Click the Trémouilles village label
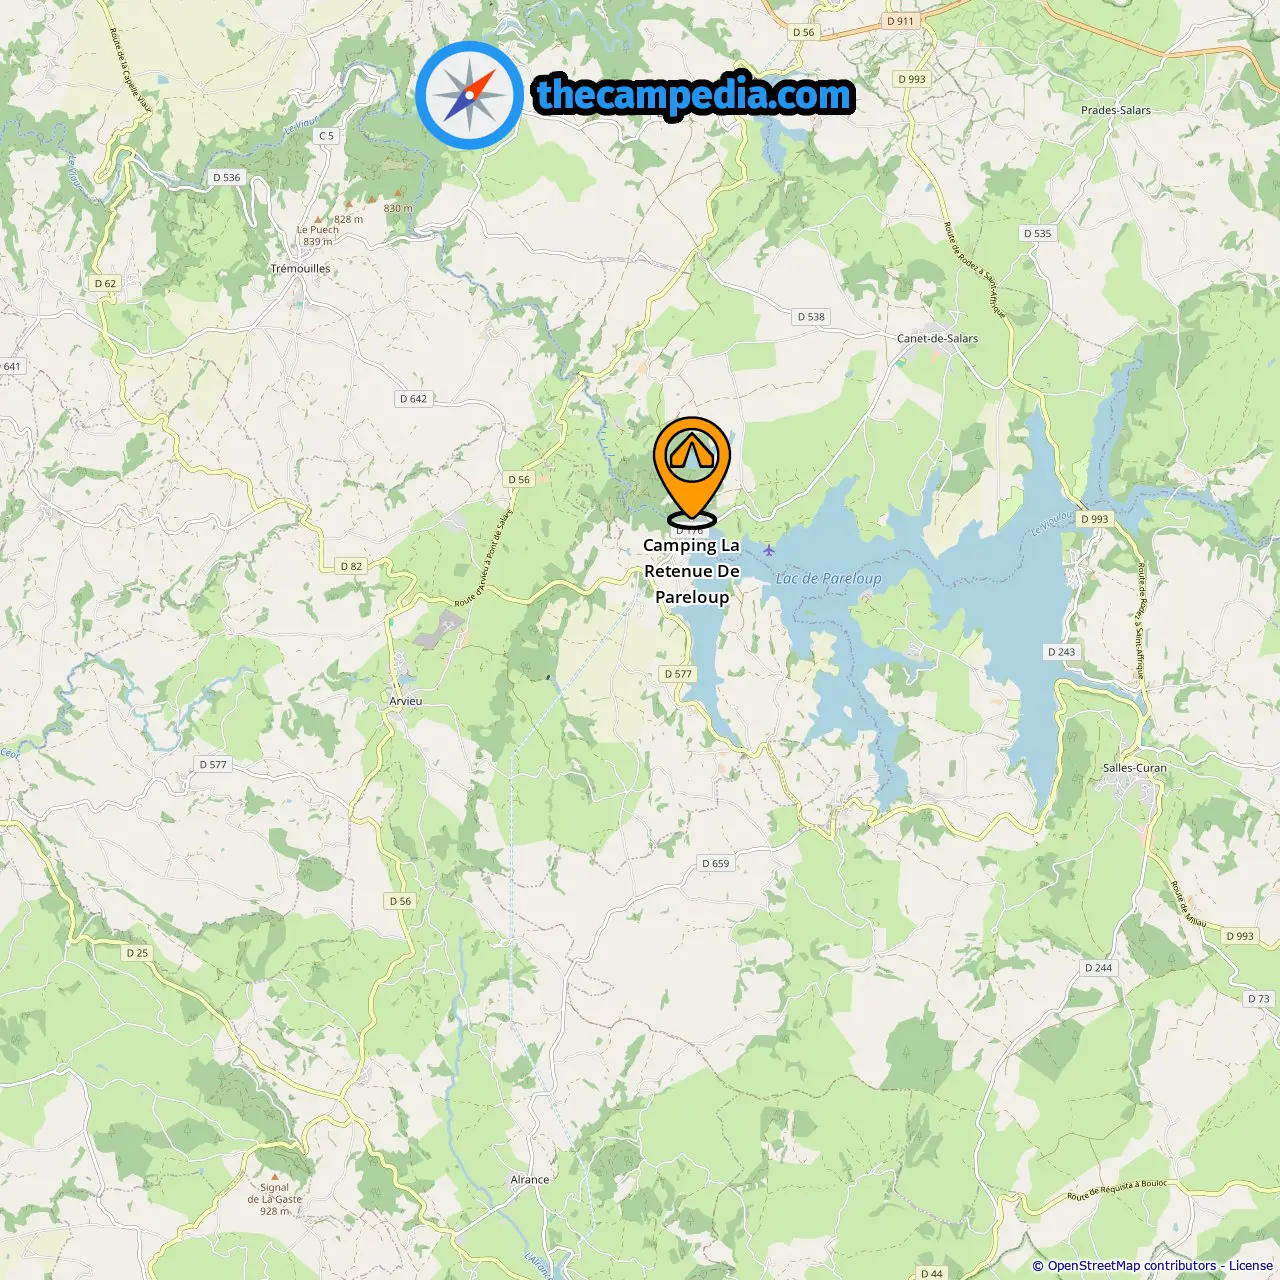This screenshot has height=1280, width=1280. point(300,268)
